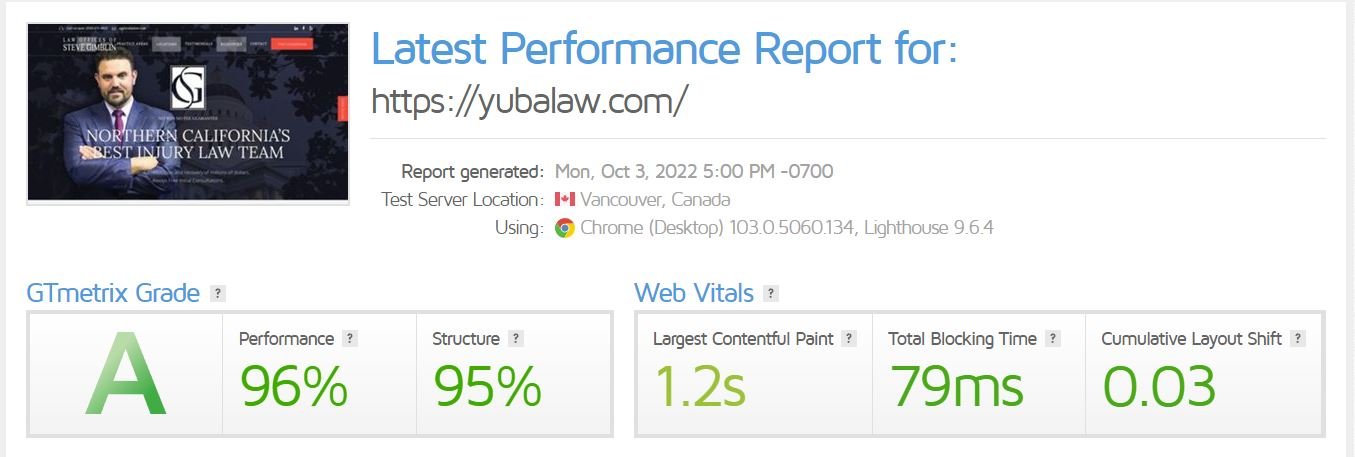Click the Canada flag icon
Viewport: 1355px width, 457px height.
point(565,199)
